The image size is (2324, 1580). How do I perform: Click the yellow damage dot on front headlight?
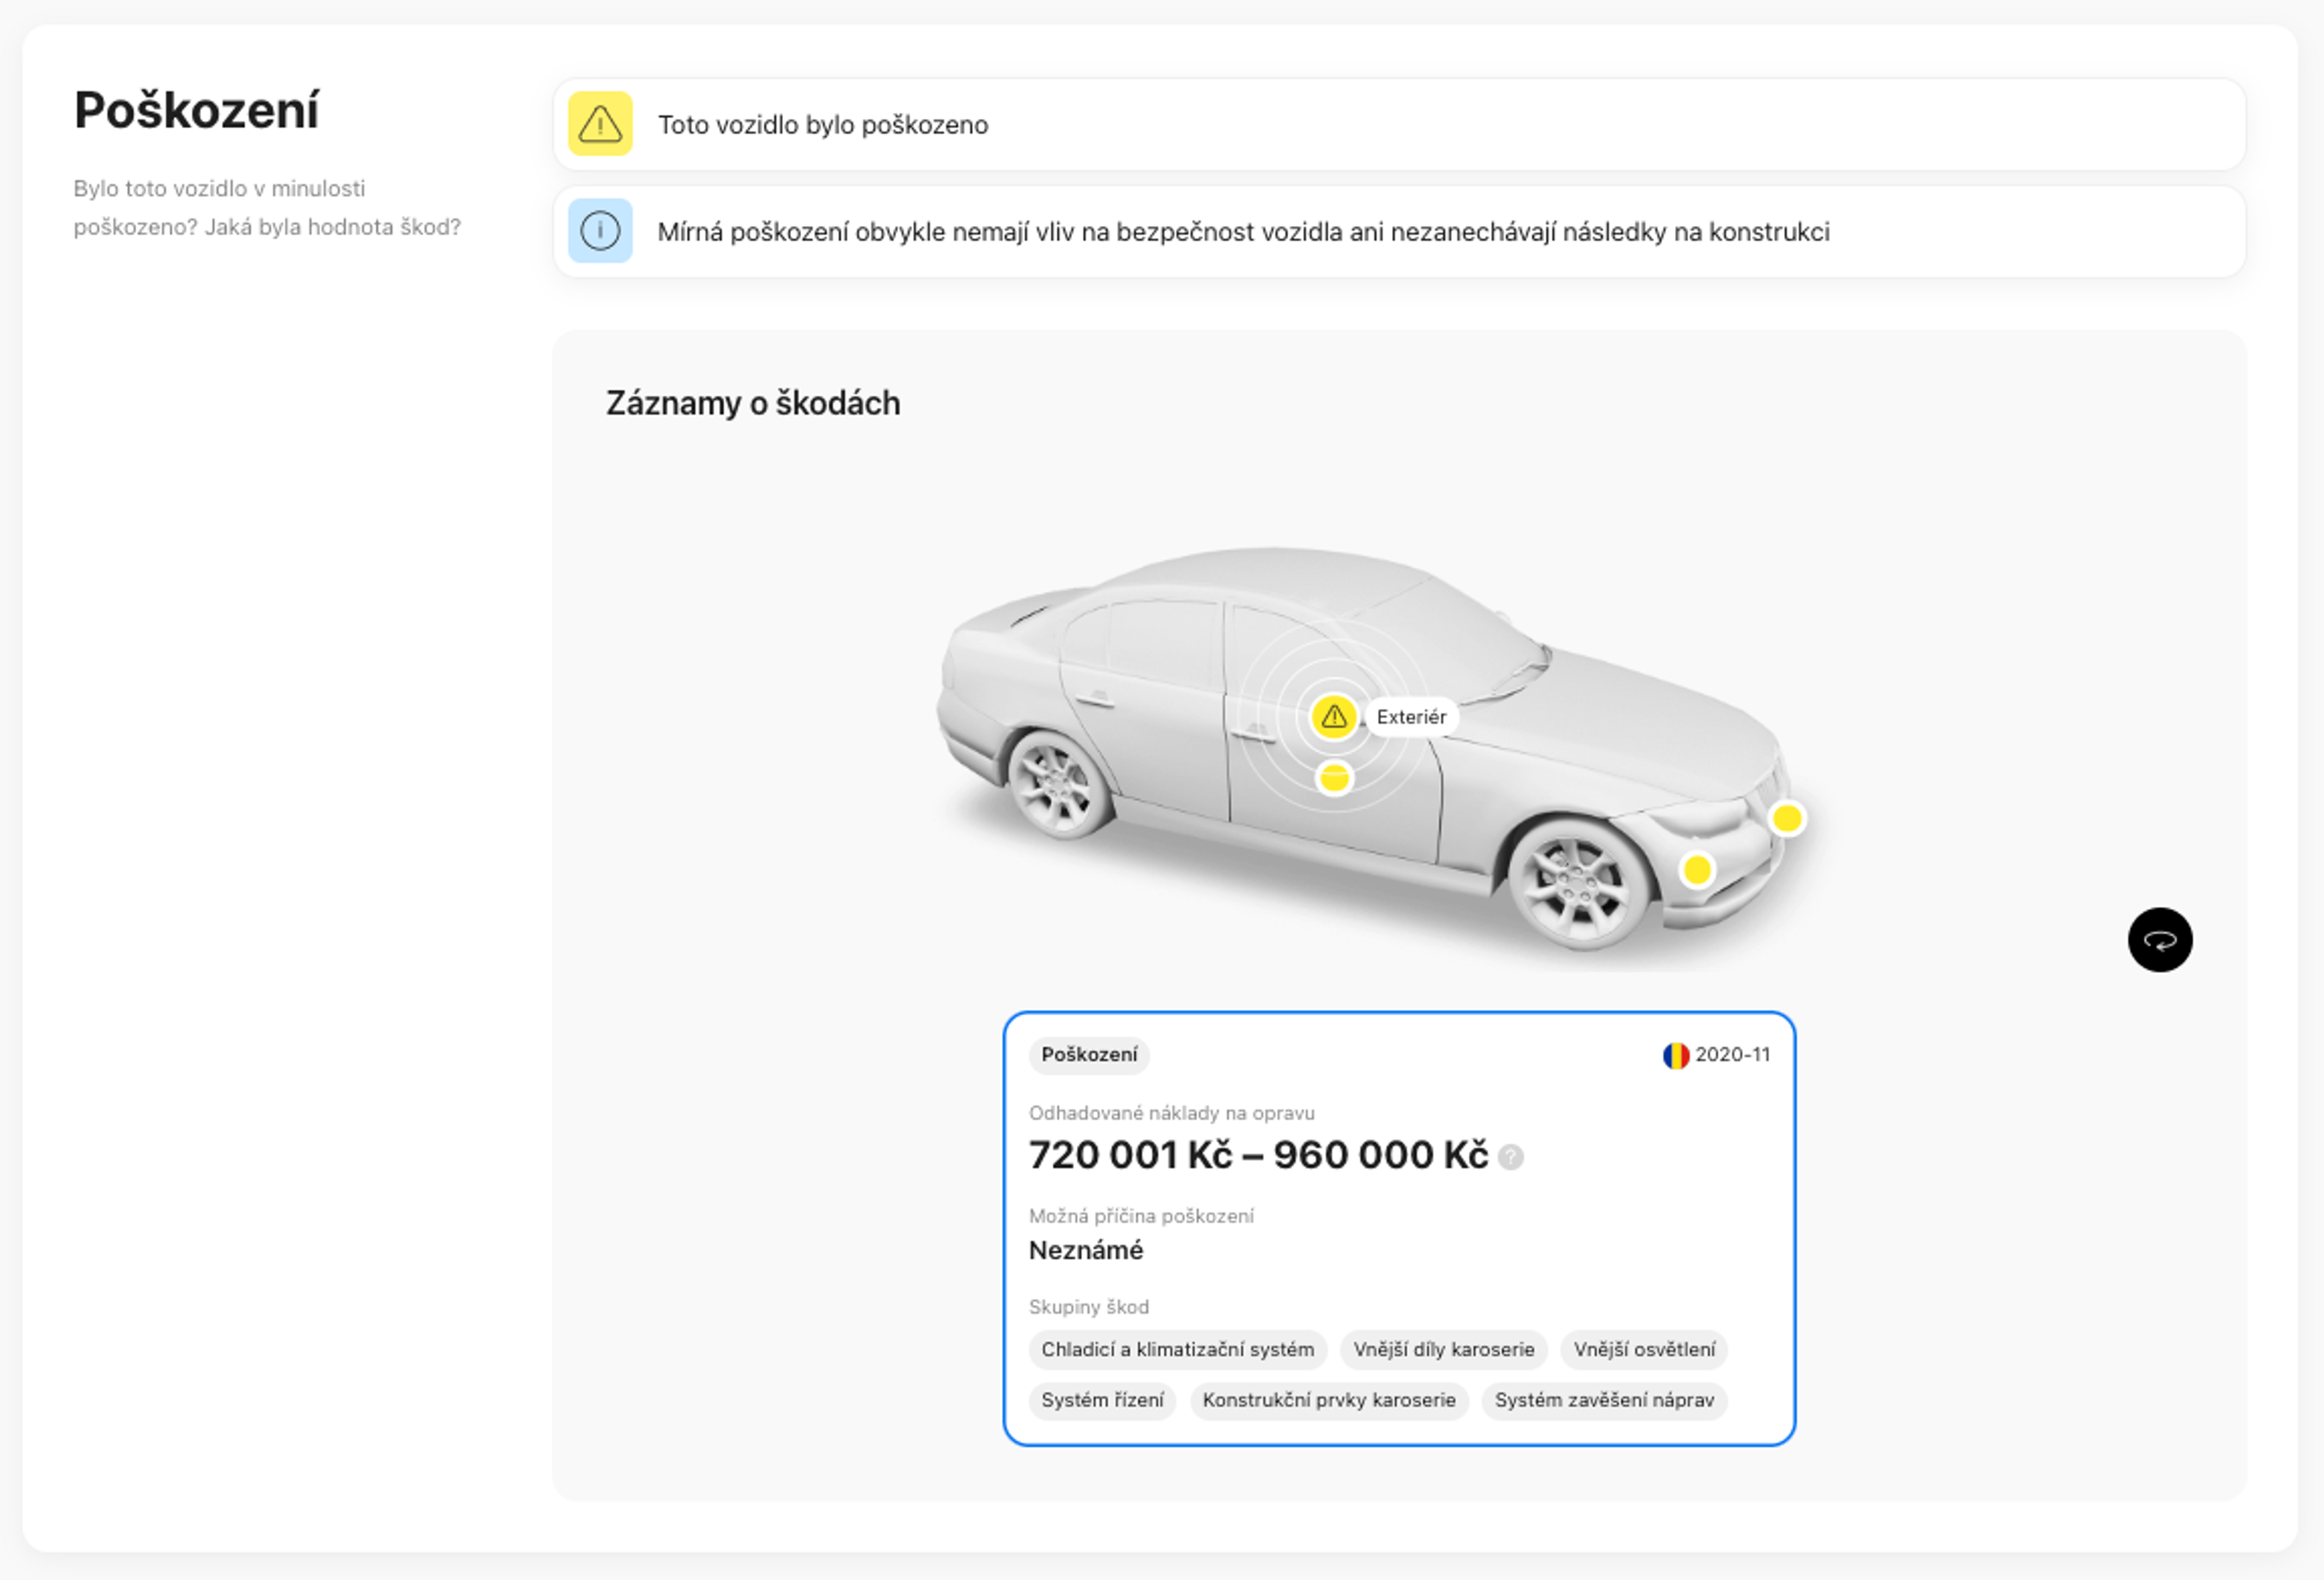(1786, 819)
